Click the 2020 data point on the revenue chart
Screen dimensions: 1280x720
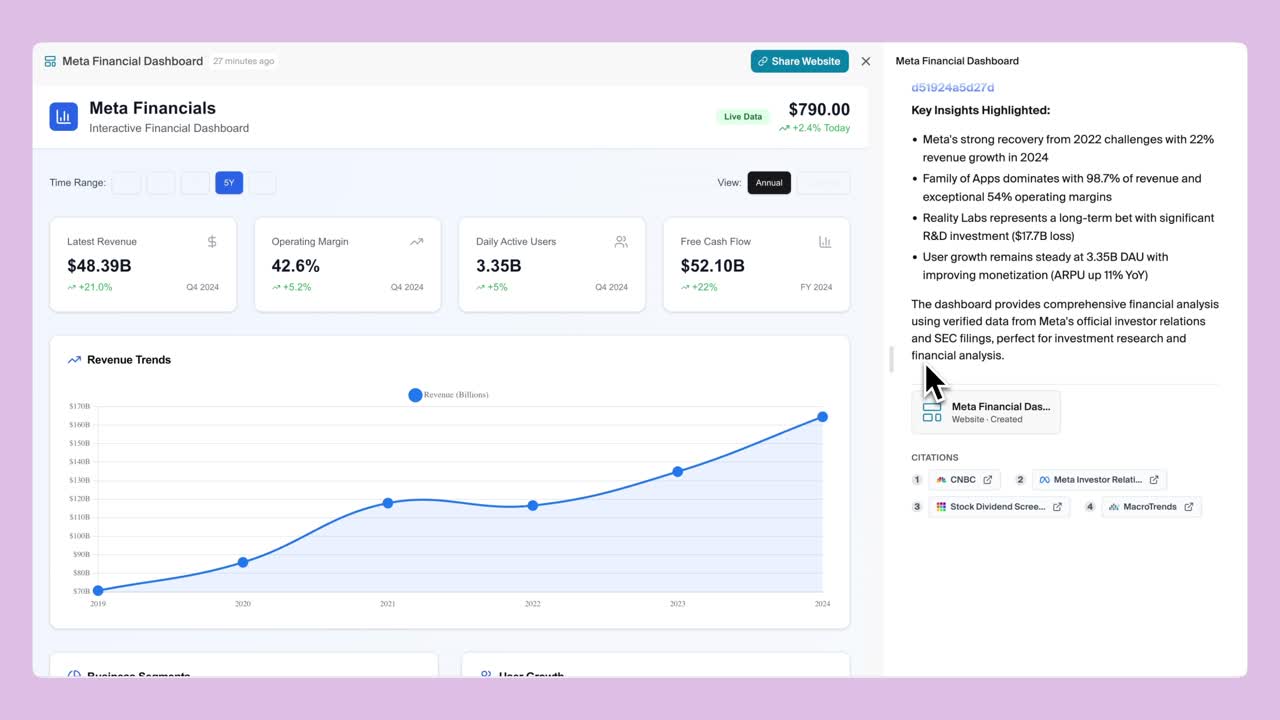pyautogui.click(x=243, y=562)
